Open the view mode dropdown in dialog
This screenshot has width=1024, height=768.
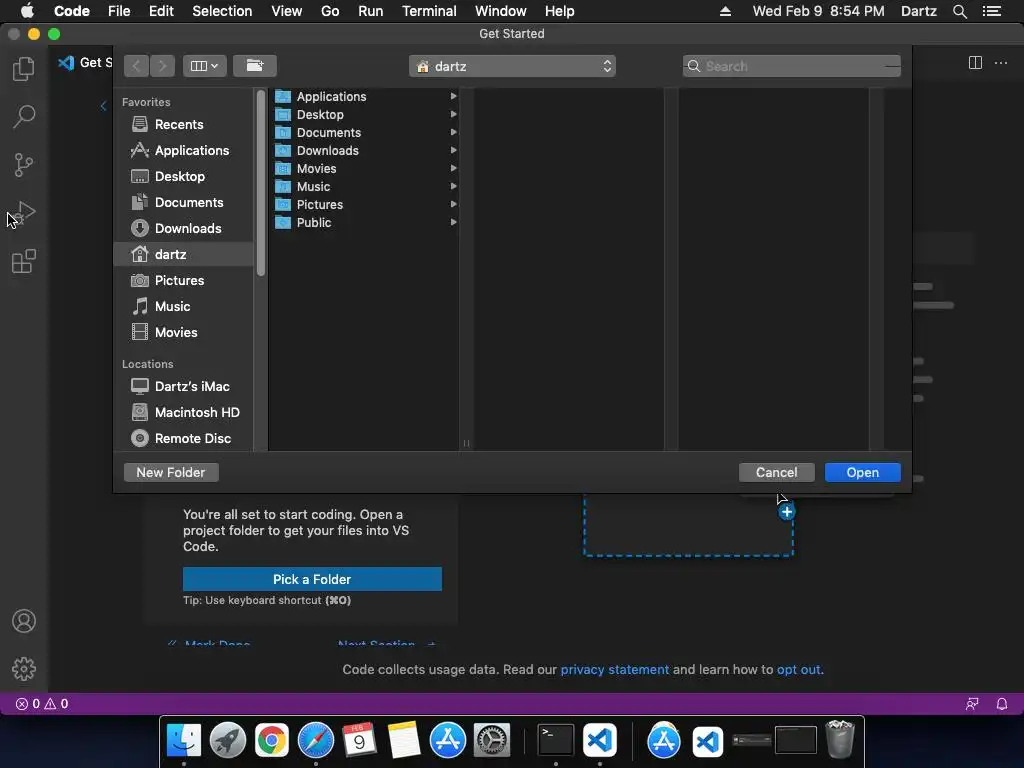[204, 66]
